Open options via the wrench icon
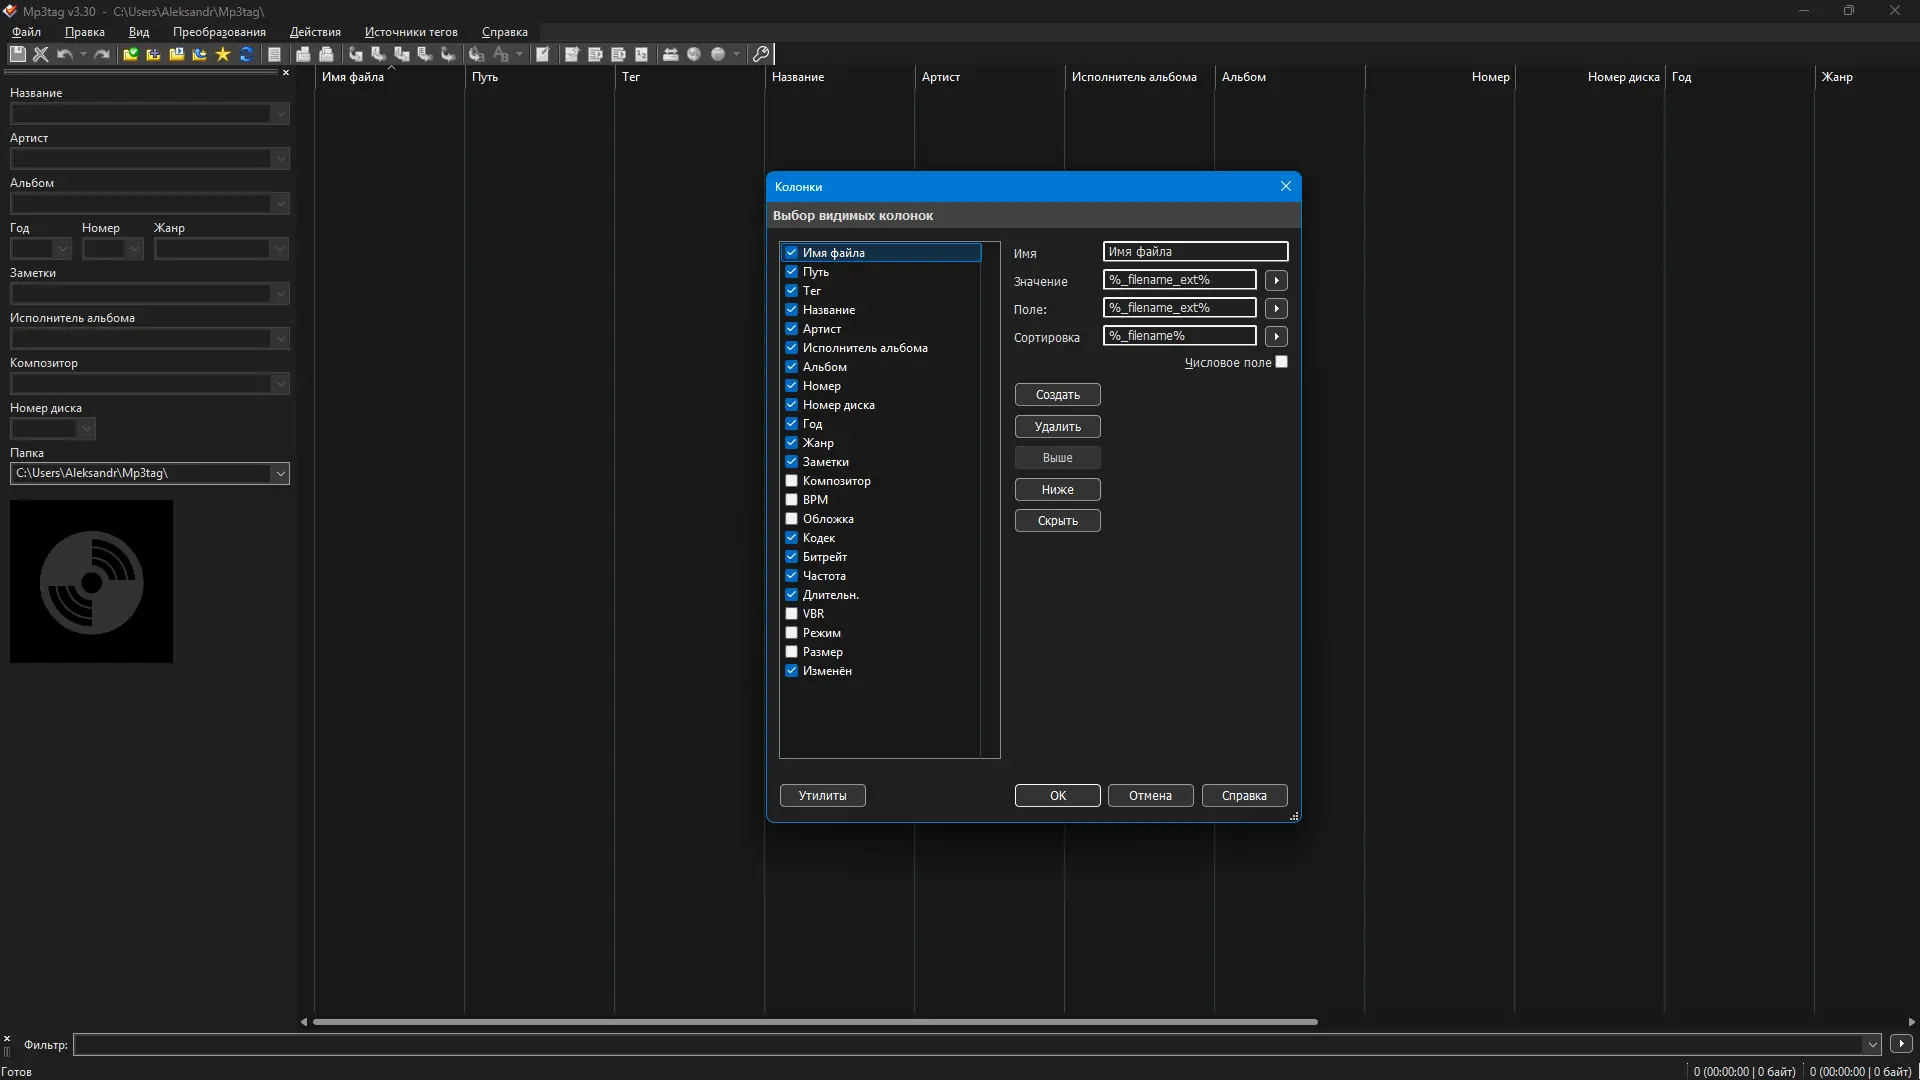This screenshot has height=1080, width=1920. pyautogui.click(x=761, y=54)
